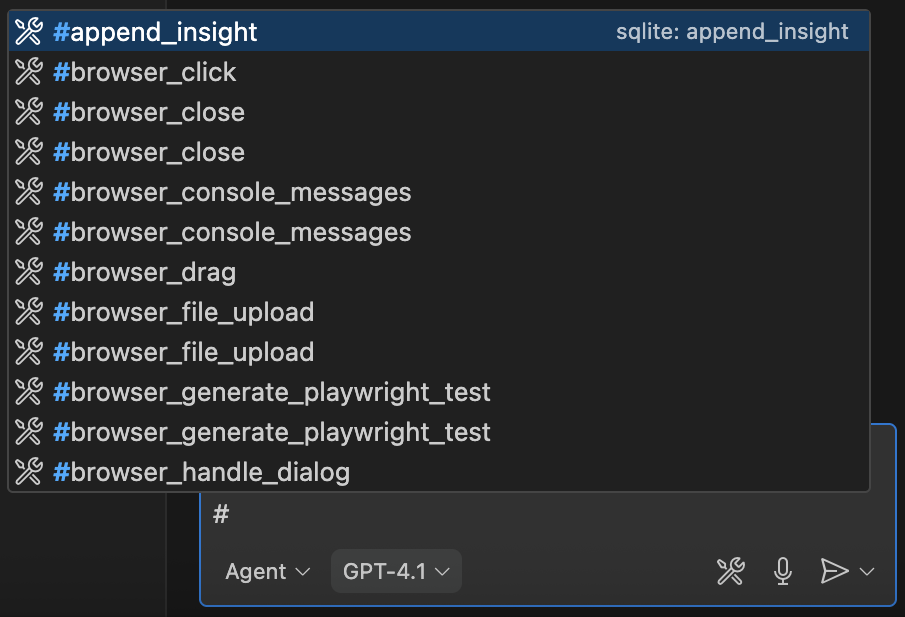Activate the microphone voice input icon
The image size is (905, 617).
[x=782, y=572]
